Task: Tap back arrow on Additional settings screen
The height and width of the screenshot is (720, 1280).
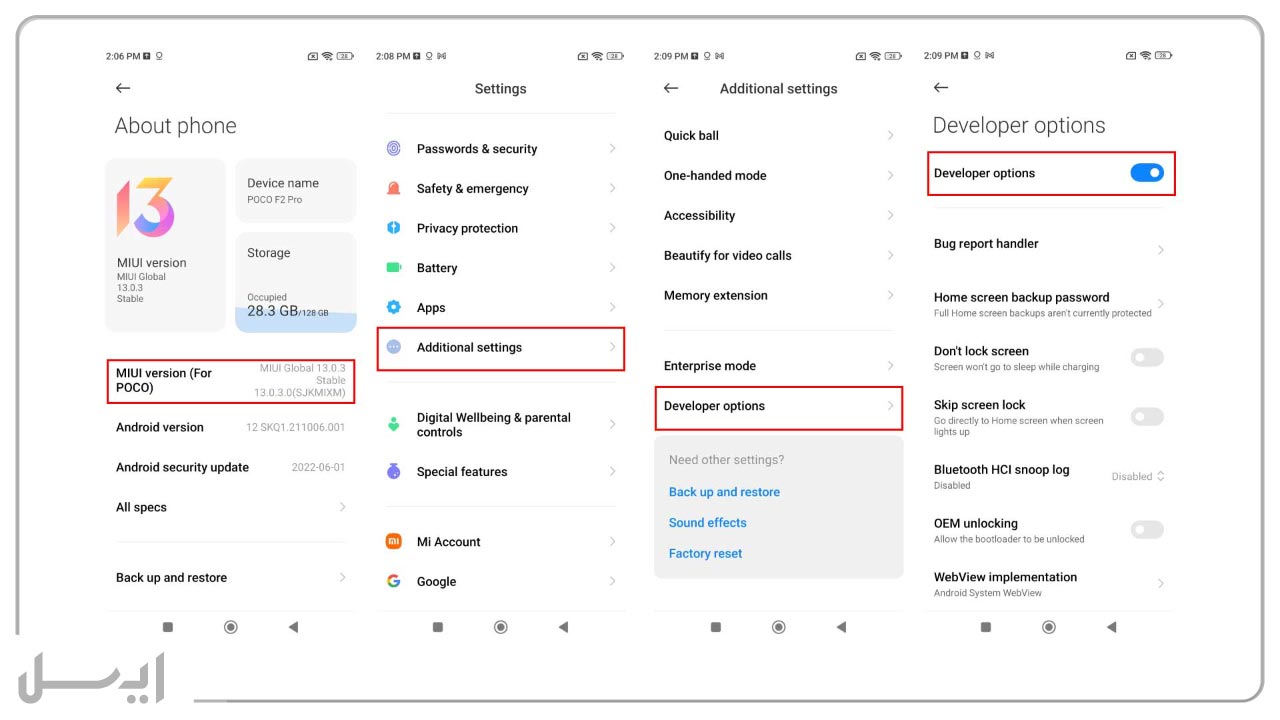Action: (x=671, y=88)
